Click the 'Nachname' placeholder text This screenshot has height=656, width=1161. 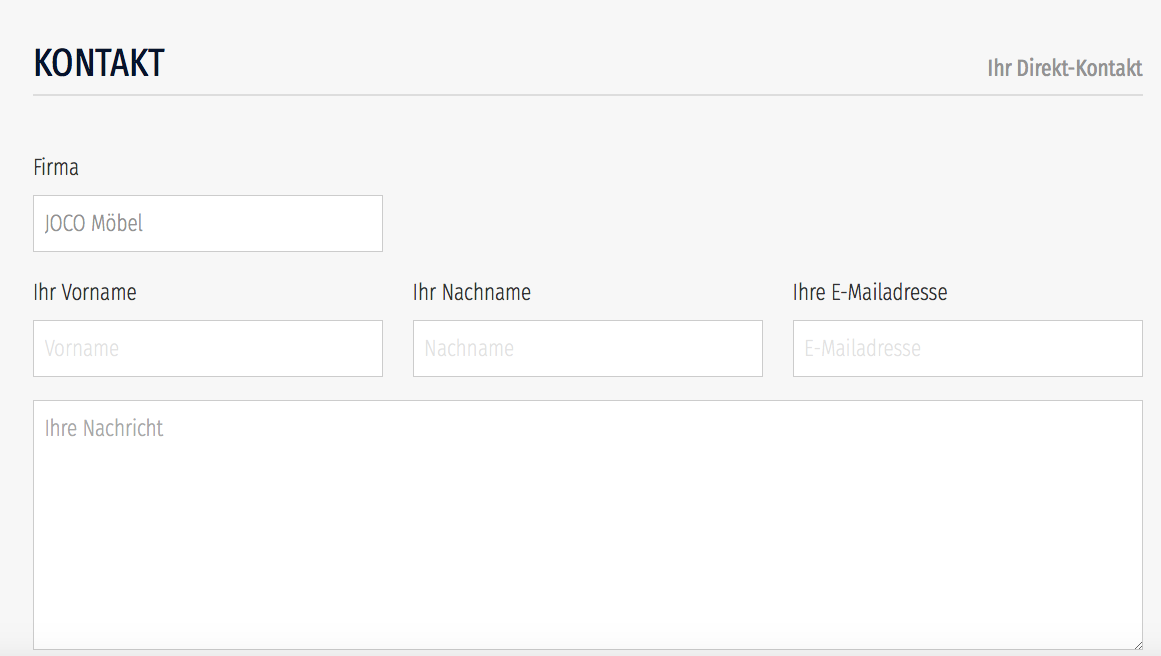coord(469,348)
